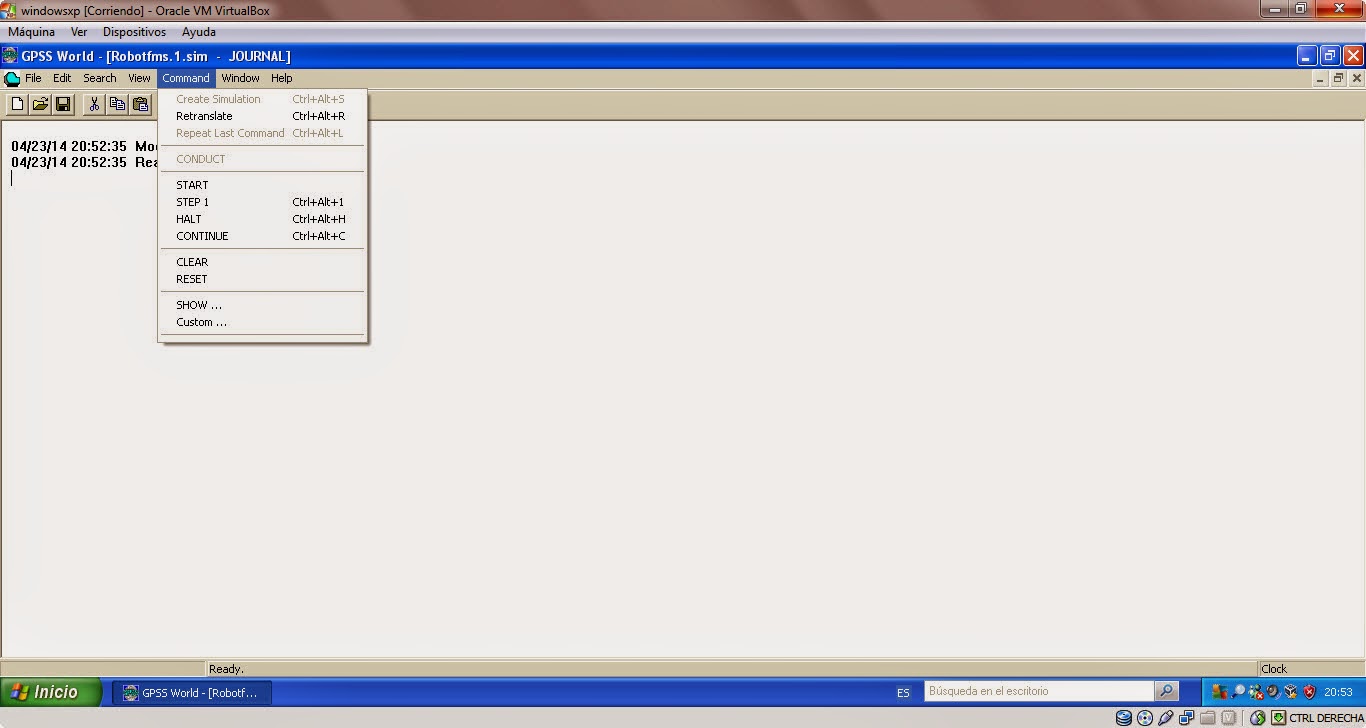Choose Retranslate from Command menu
This screenshot has height=728, width=1366.
tap(263, 116)
